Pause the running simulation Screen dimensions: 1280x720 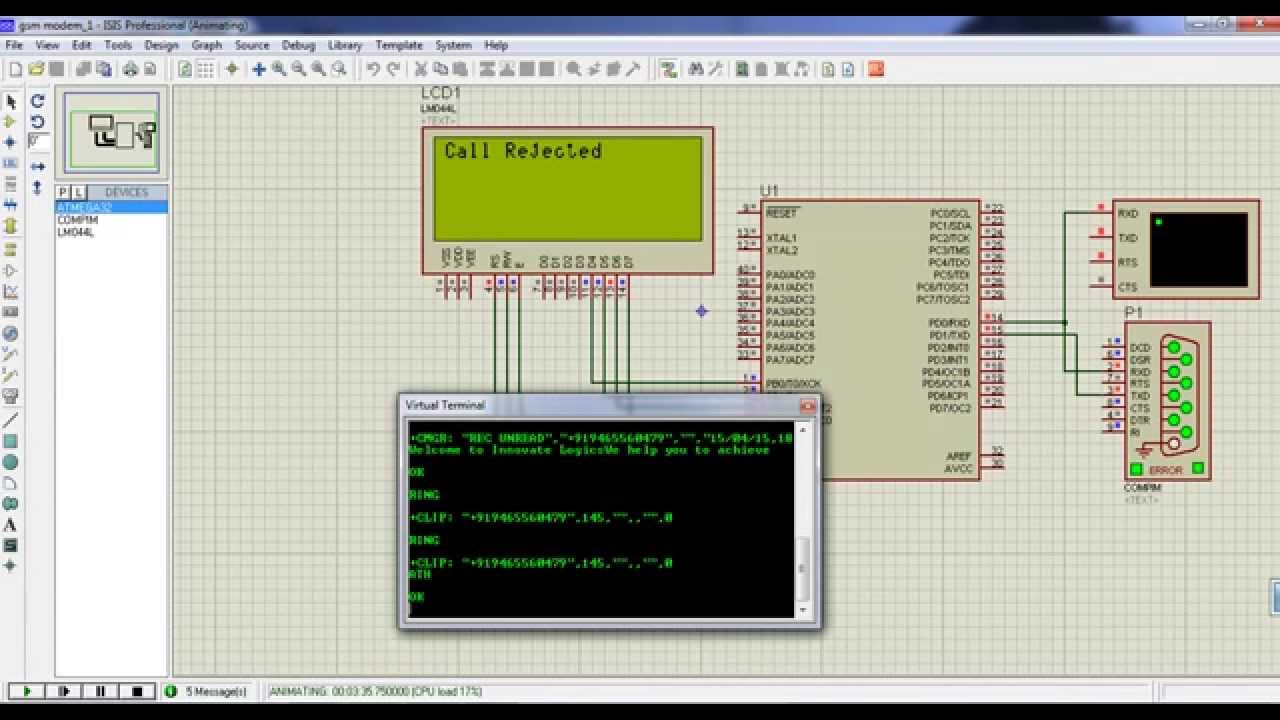click(100, 691)
